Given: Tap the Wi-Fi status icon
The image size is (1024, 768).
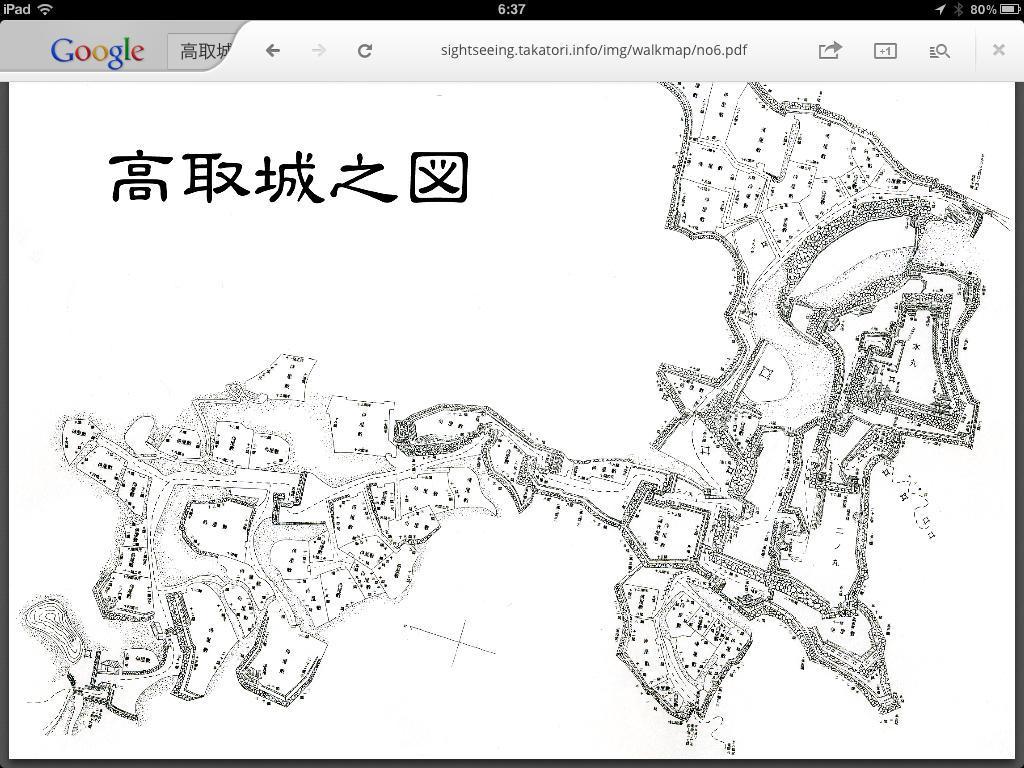Looking at the screenshot, I should point(46,9).
